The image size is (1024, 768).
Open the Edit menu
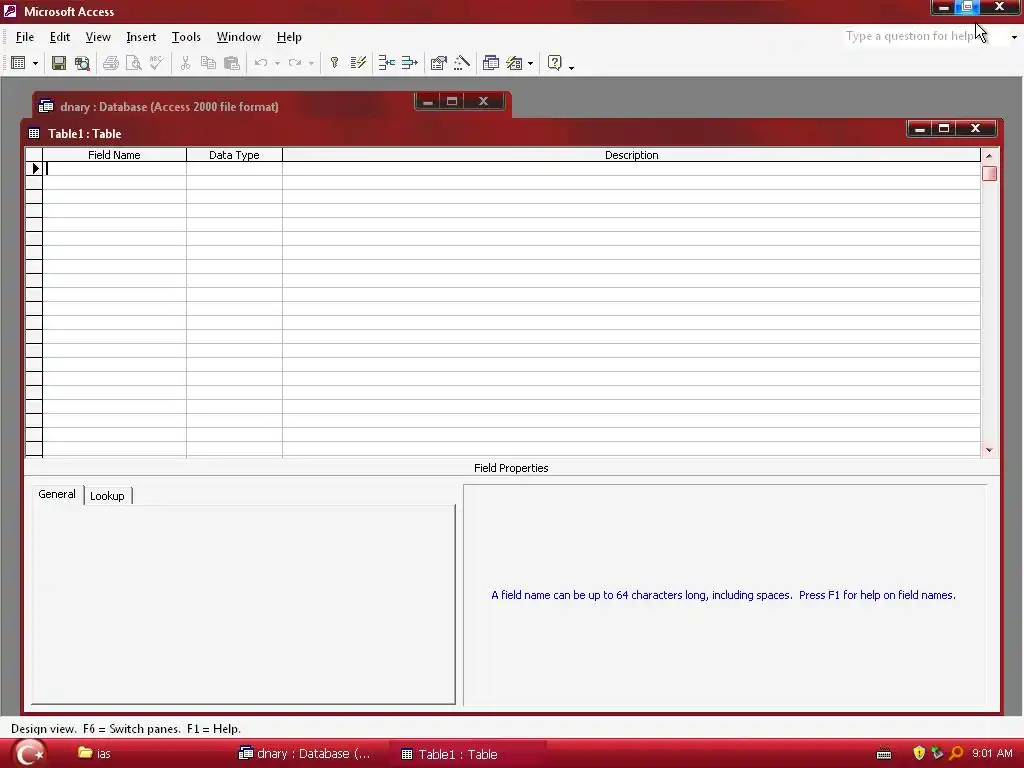pyautogui.click(x=59, y=37)
